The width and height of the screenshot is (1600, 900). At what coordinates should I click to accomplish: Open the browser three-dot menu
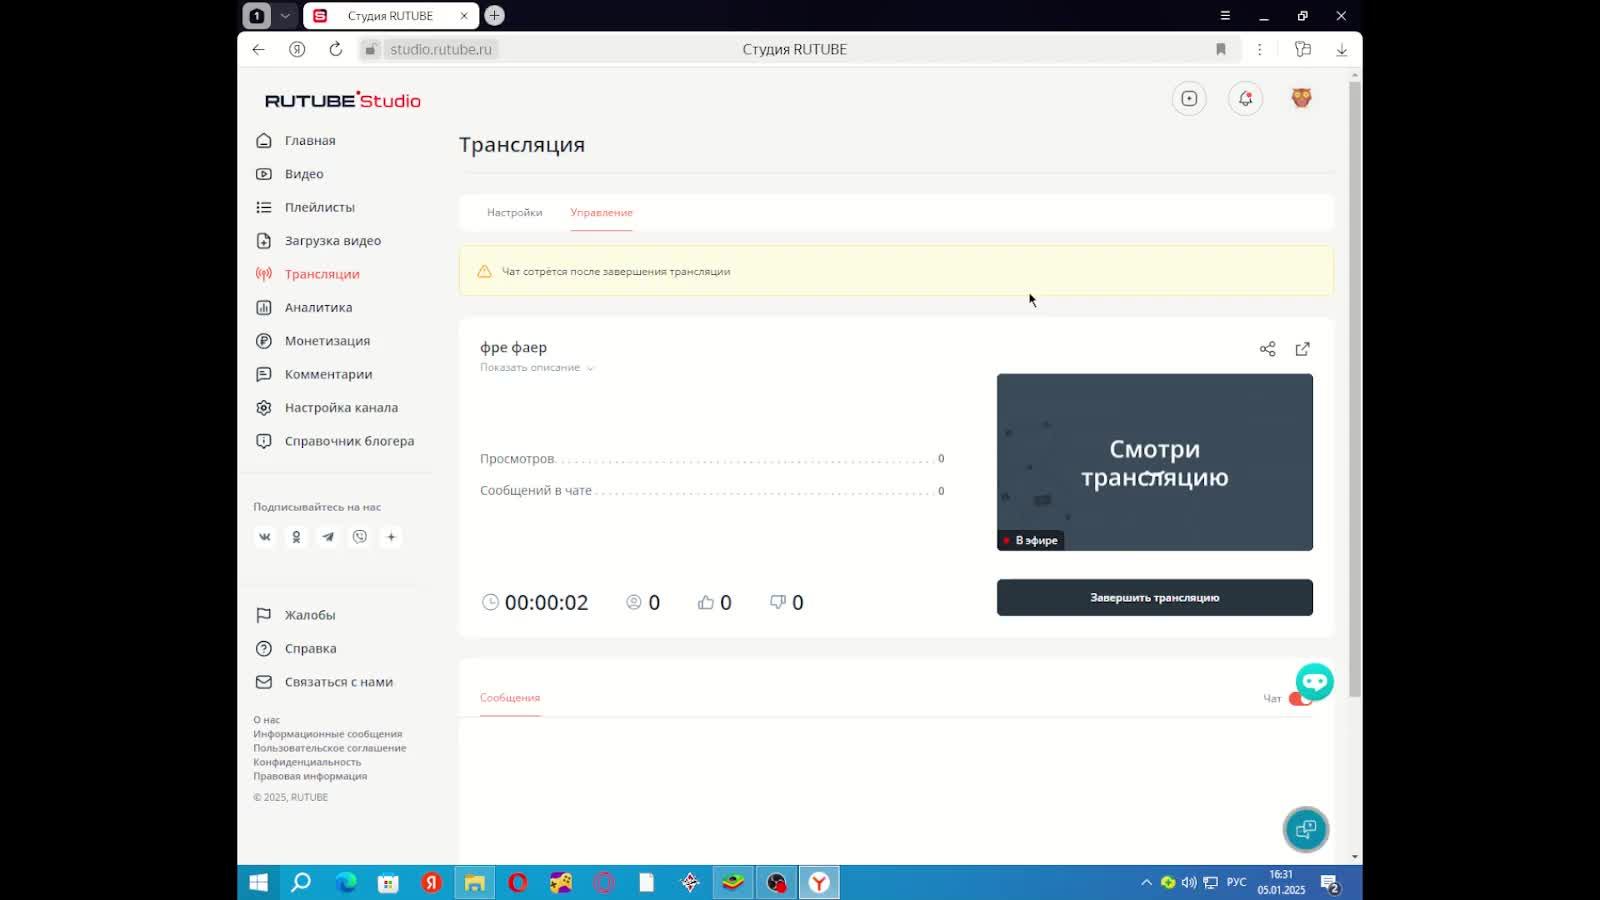[1259, 49]
